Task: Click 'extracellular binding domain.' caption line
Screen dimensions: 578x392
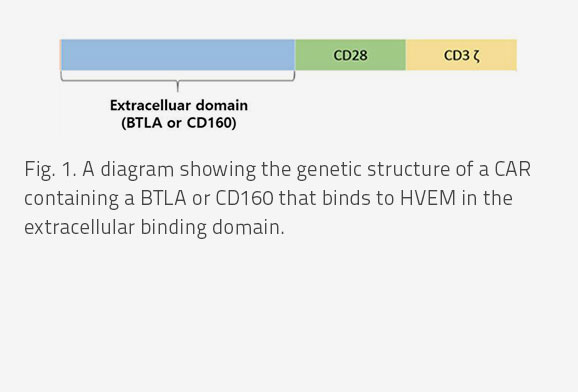Action: click(x=154, y=228)
